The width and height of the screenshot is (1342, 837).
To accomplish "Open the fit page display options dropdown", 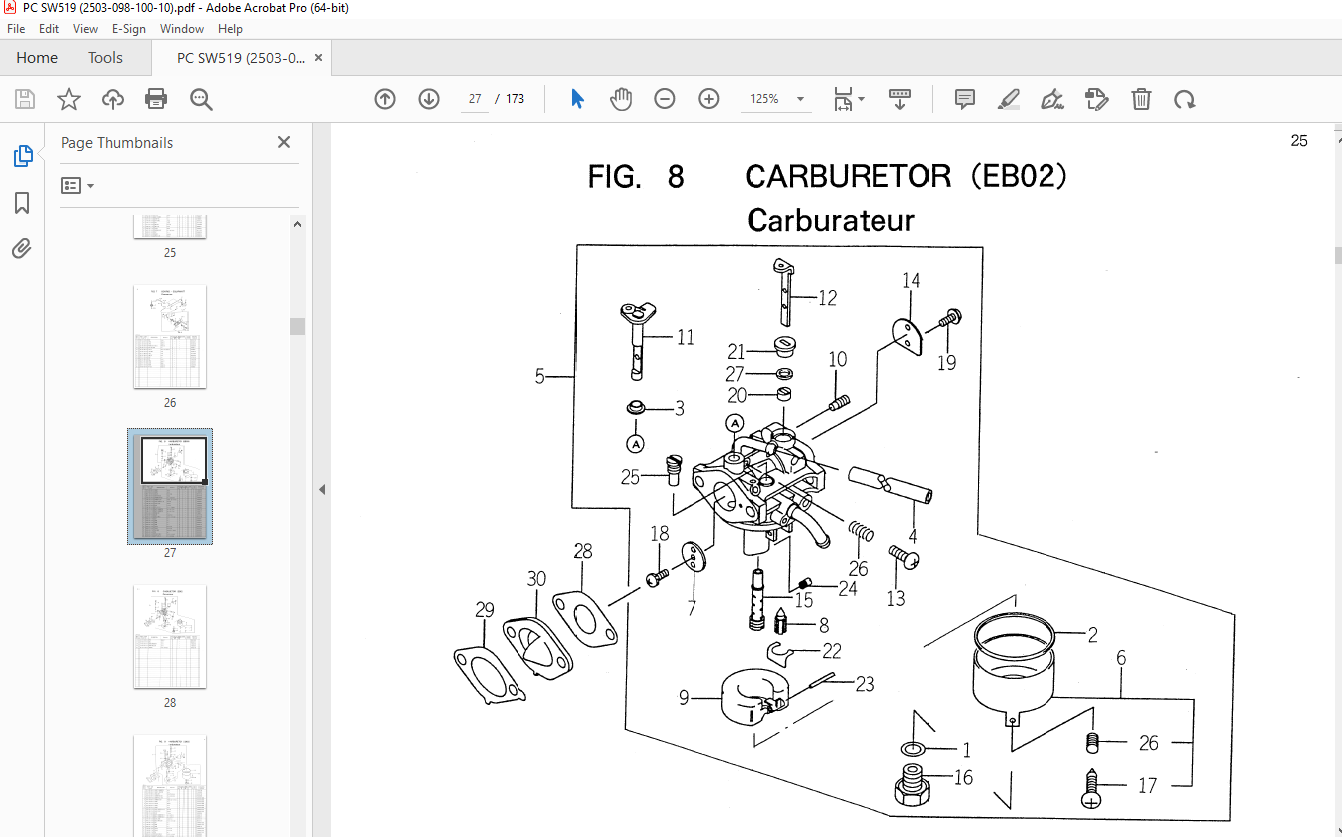I will (850, 99).
